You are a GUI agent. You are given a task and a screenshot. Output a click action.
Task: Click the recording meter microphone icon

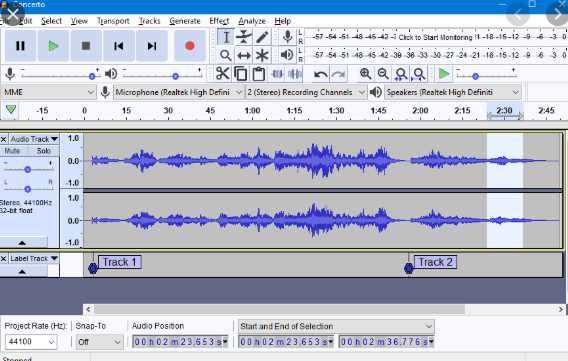(288, 37)
